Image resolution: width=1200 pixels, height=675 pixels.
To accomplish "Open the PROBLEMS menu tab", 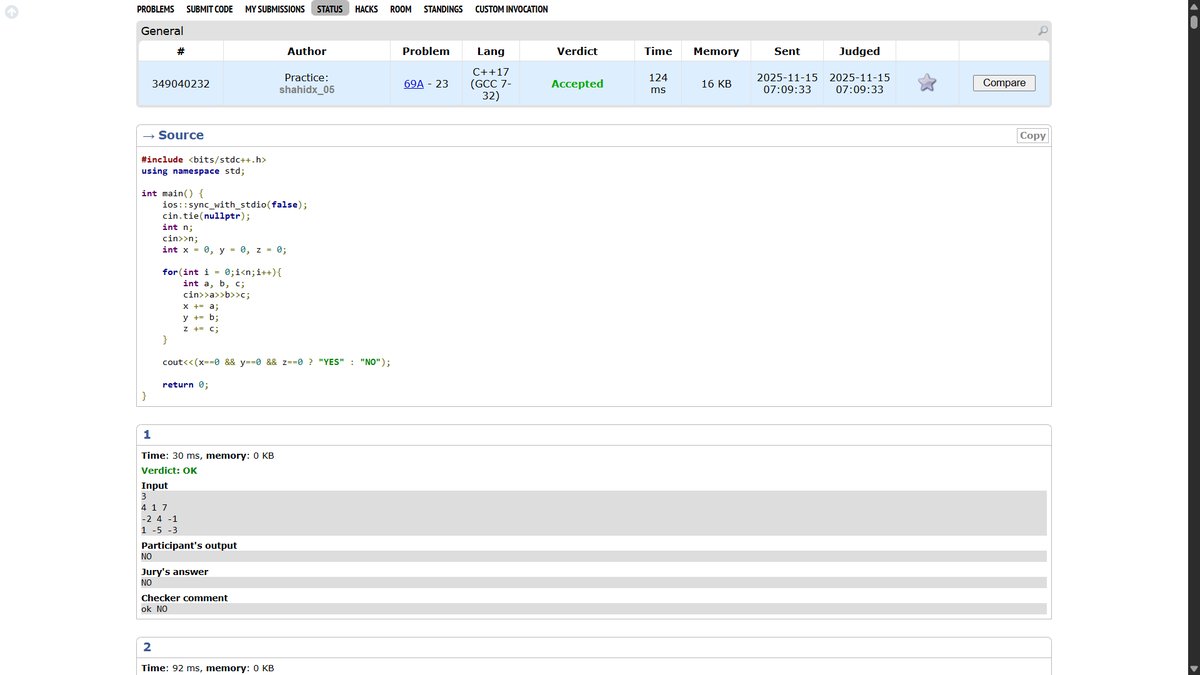I will point(155,9).
